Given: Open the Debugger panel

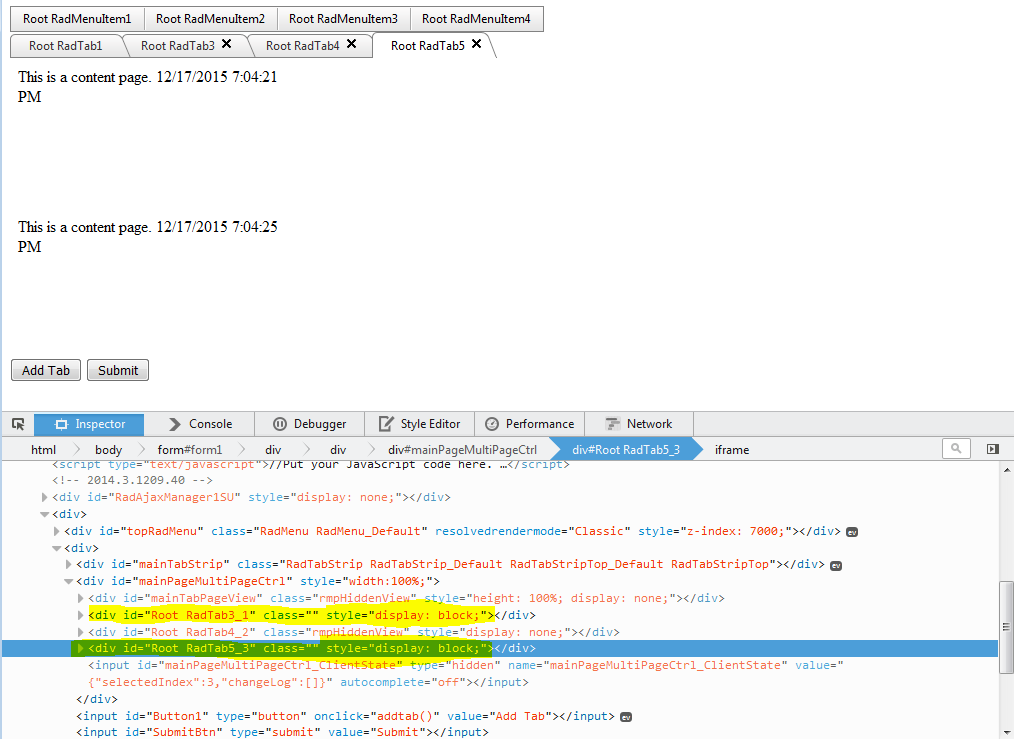Looking at the screenshot, I should click(x=310, y=424).
